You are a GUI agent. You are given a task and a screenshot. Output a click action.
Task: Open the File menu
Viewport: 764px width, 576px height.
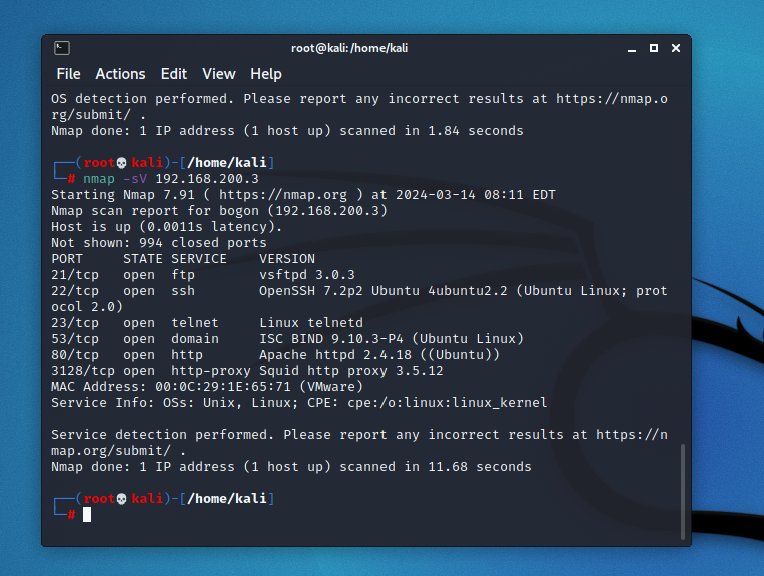coord(68,74)
